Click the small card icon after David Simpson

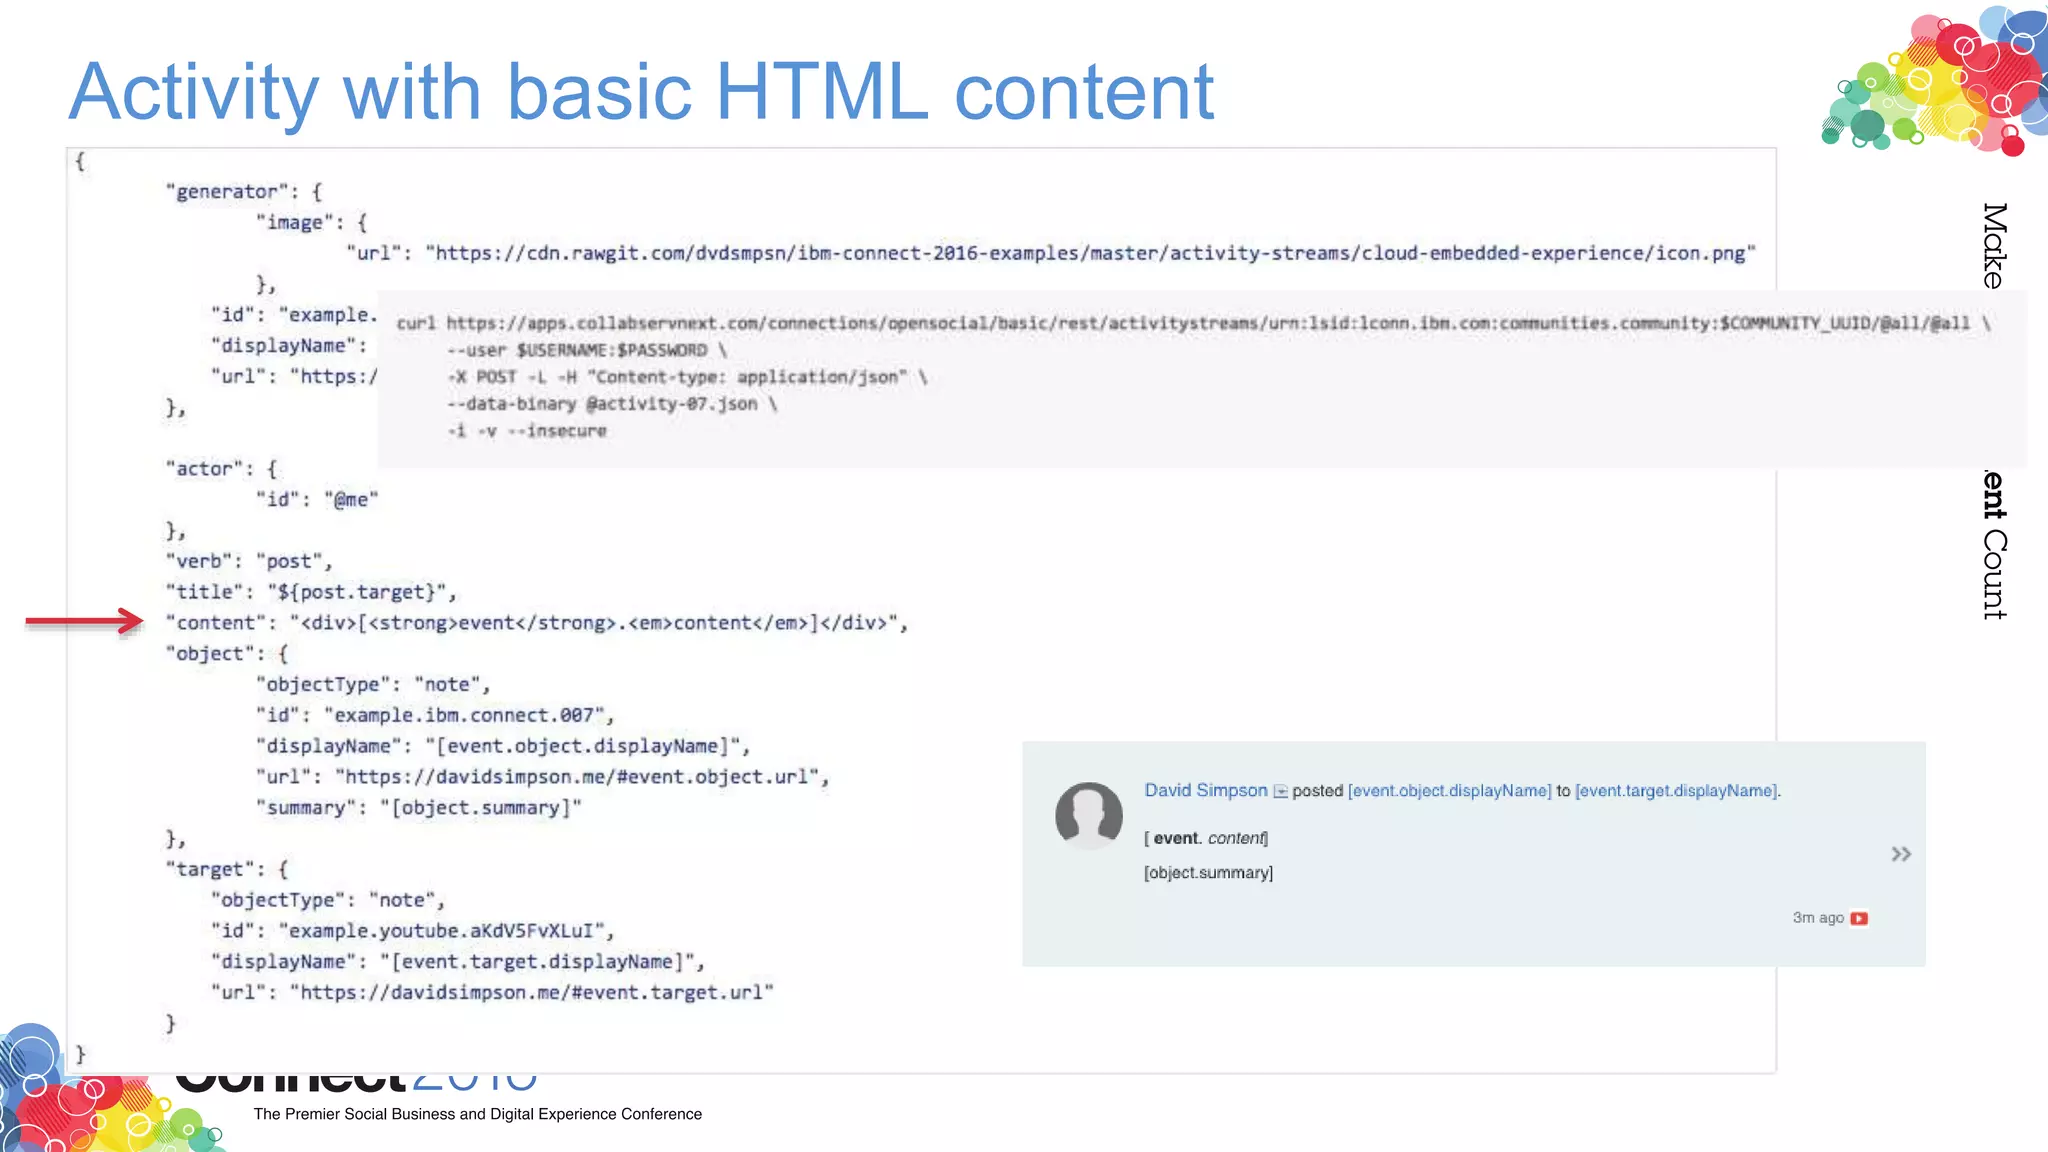[1280, 792]
